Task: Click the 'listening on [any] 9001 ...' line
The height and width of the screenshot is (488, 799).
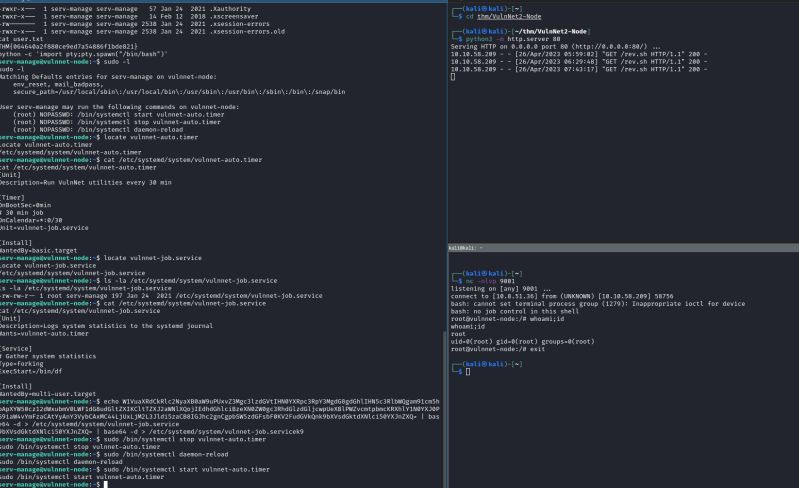Action: tap(501, 288)
